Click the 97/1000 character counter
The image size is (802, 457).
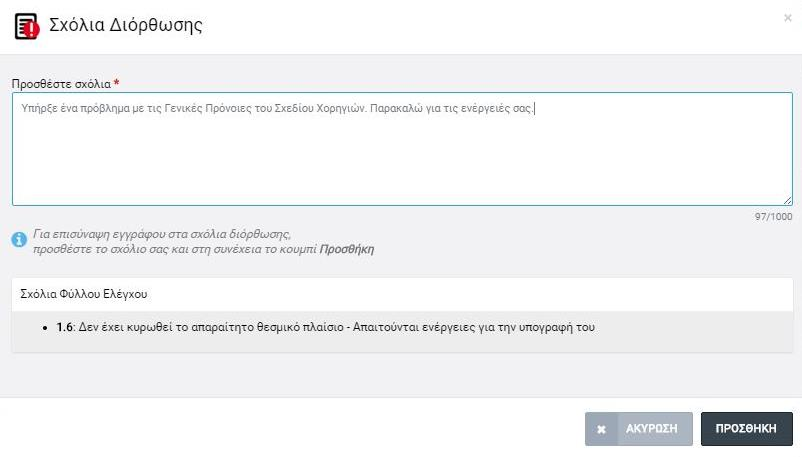pos(773,217)
